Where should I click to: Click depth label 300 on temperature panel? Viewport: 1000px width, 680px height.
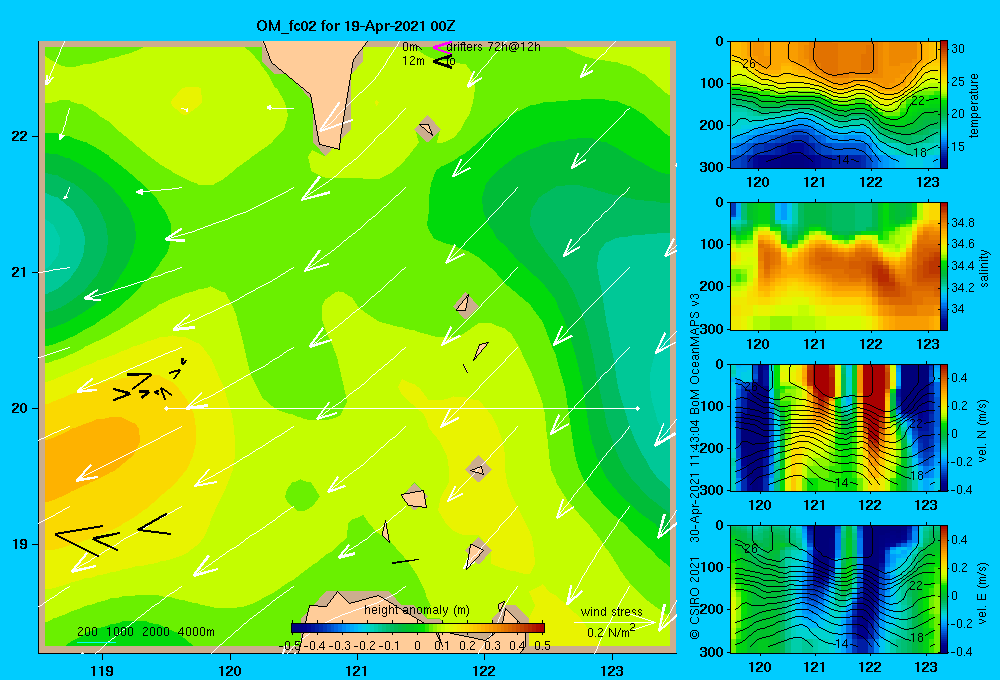pyautogui.click(x=712, y=167)
